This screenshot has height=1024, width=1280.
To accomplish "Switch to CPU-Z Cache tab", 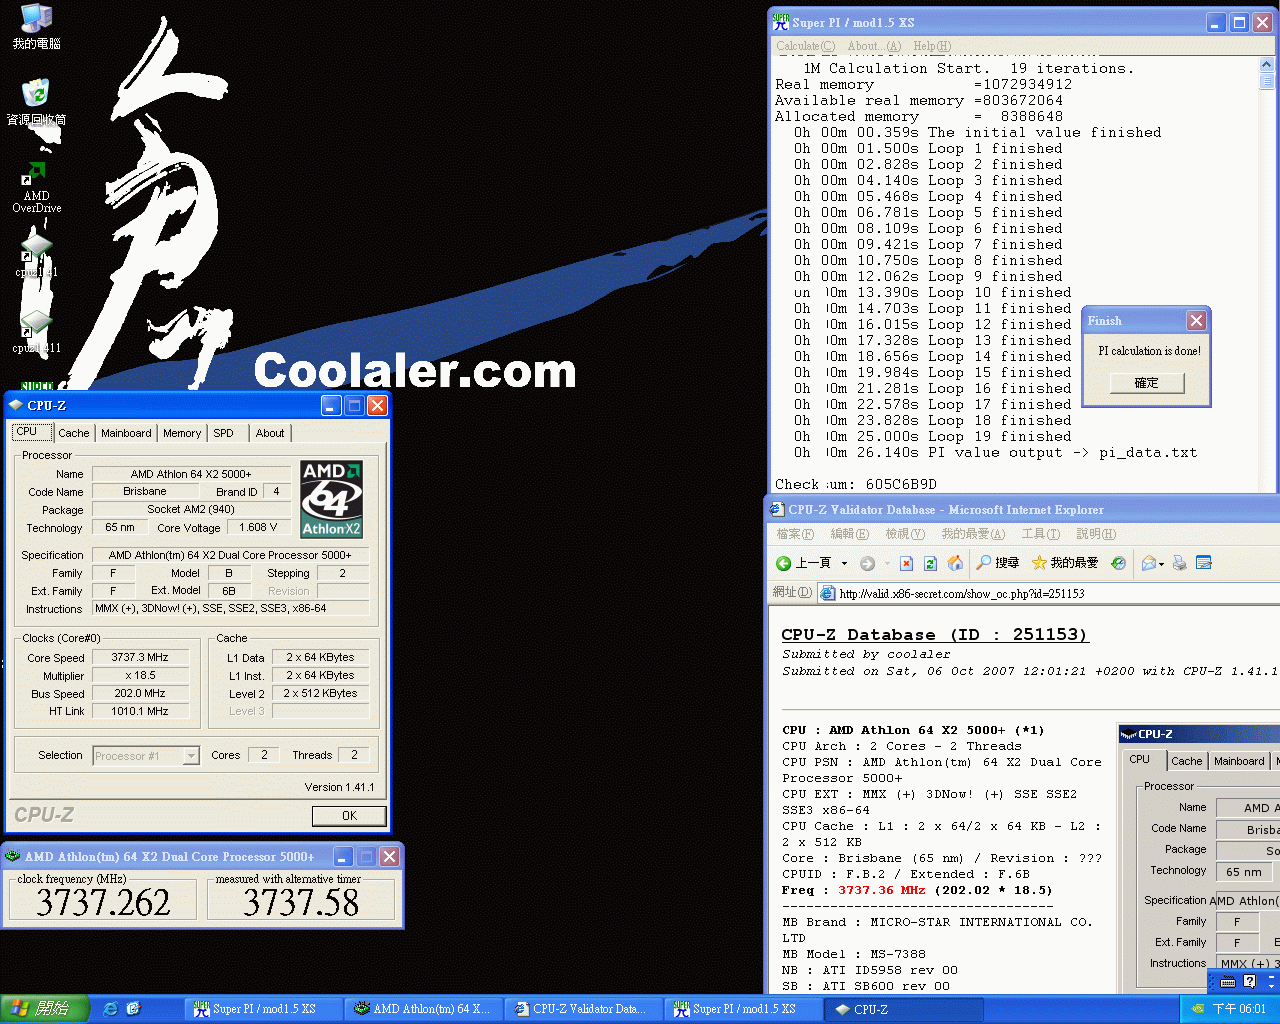I will (73, 433).
